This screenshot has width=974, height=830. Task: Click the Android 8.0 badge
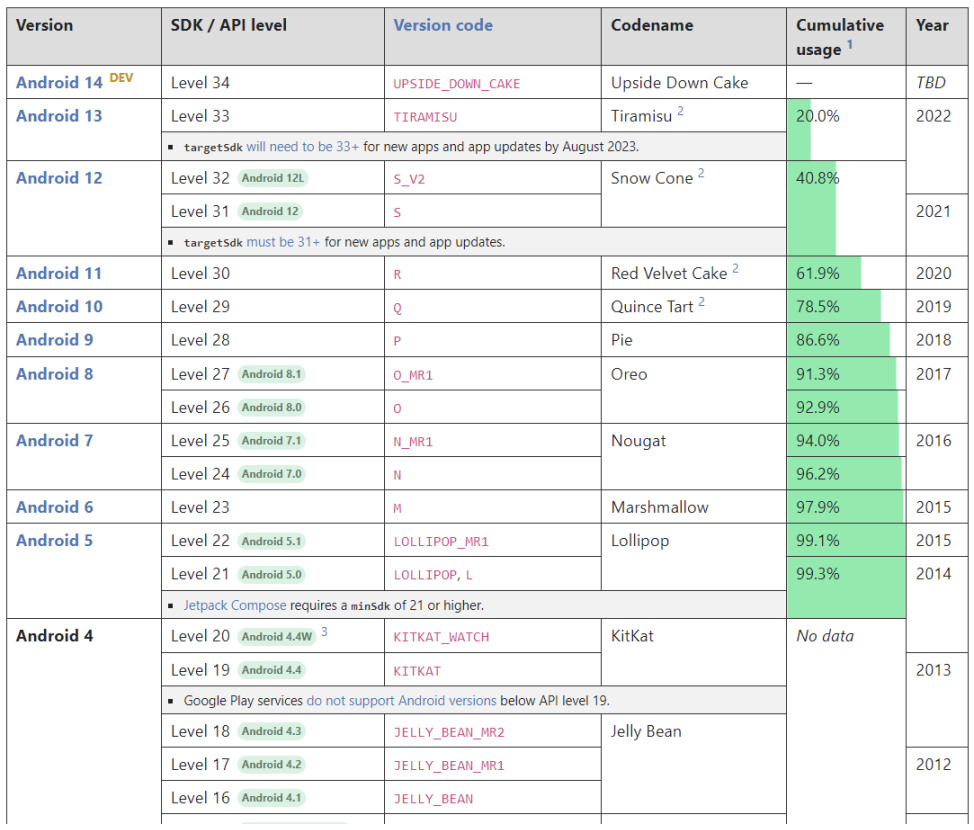pyautogui.click(x=271, y=408)
